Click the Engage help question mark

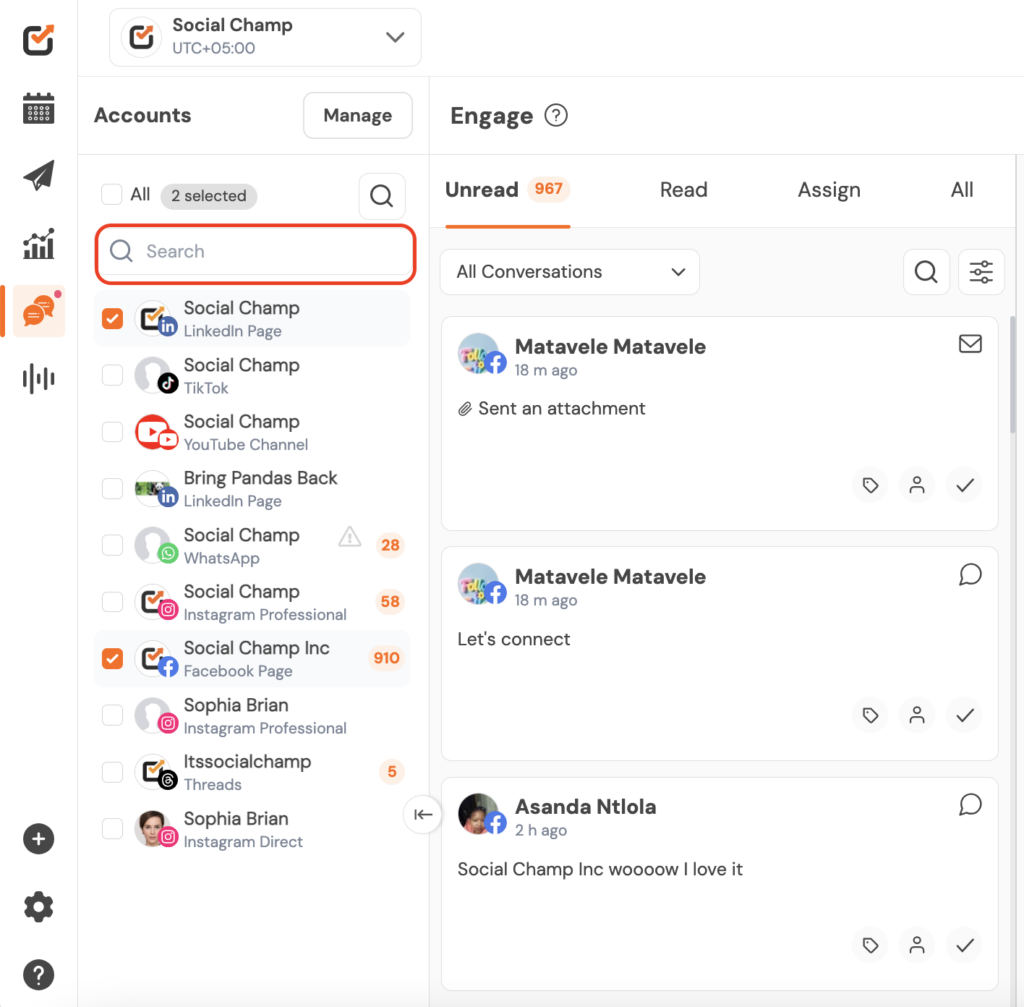click(x=556, y=116)
